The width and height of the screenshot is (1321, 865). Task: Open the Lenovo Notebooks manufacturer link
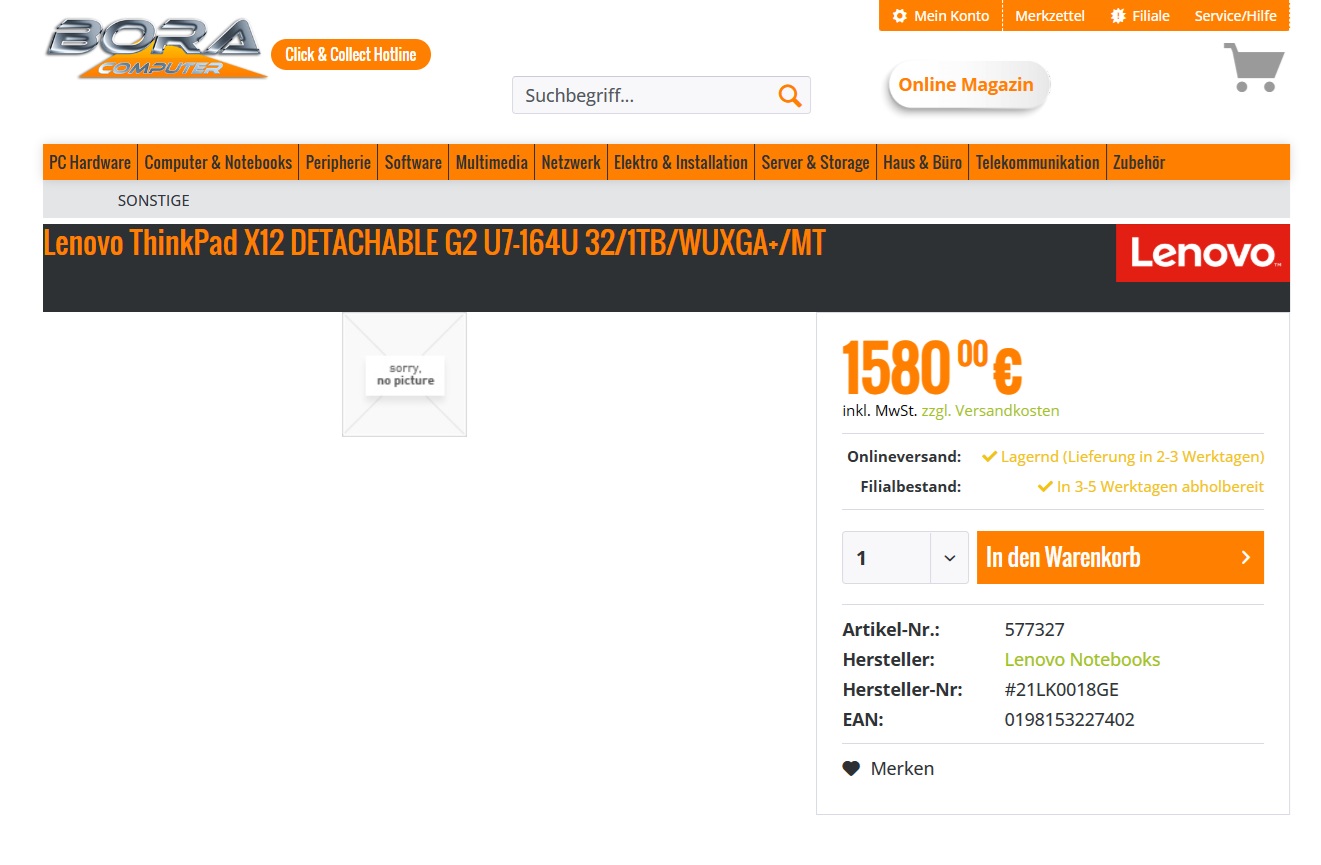[x=1082, y=660]
